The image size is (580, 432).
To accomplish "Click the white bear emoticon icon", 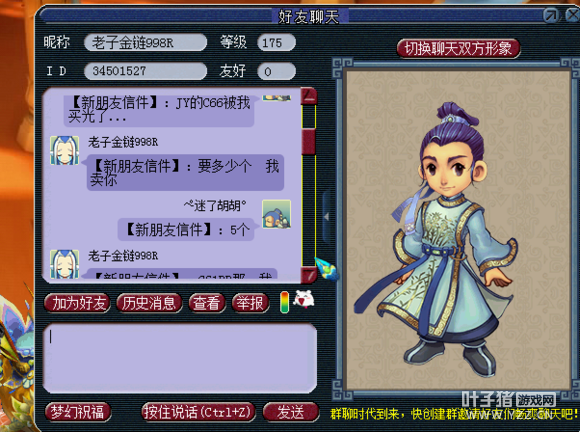I will coord(304,299).
